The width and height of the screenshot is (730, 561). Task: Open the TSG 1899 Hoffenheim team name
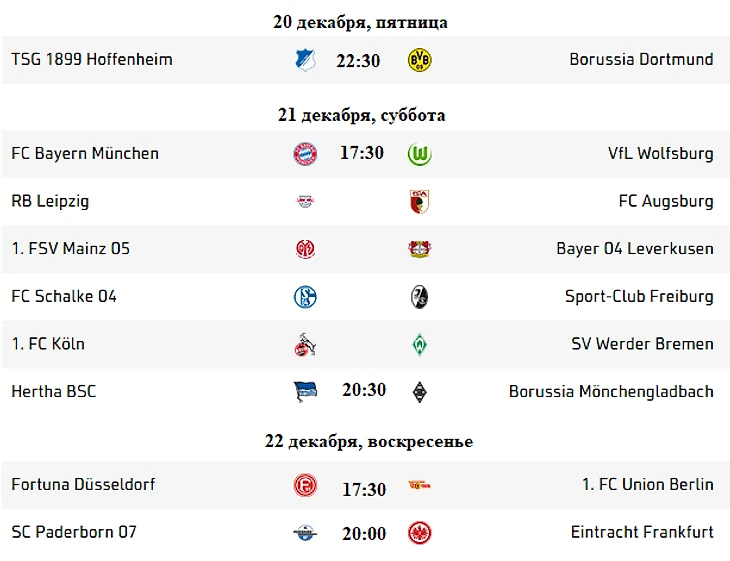92,60
